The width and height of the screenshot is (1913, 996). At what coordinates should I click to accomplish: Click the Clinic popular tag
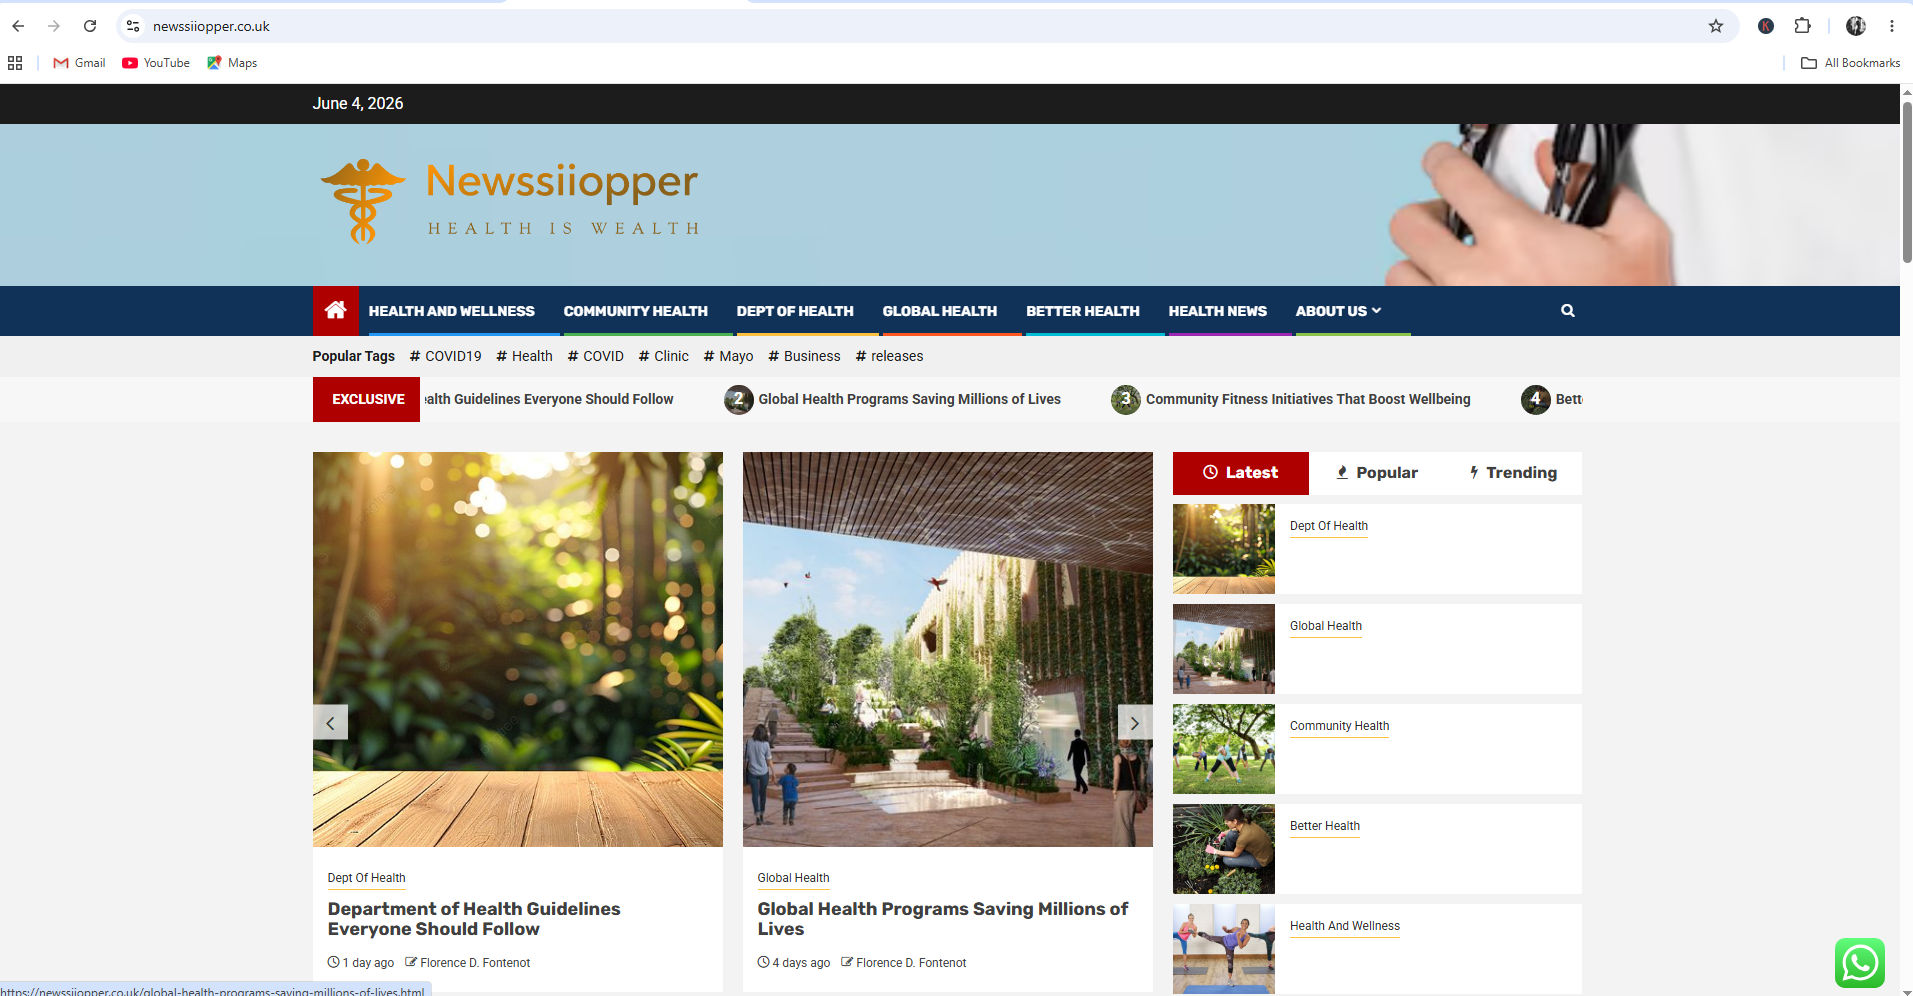[x=663, y=356]
